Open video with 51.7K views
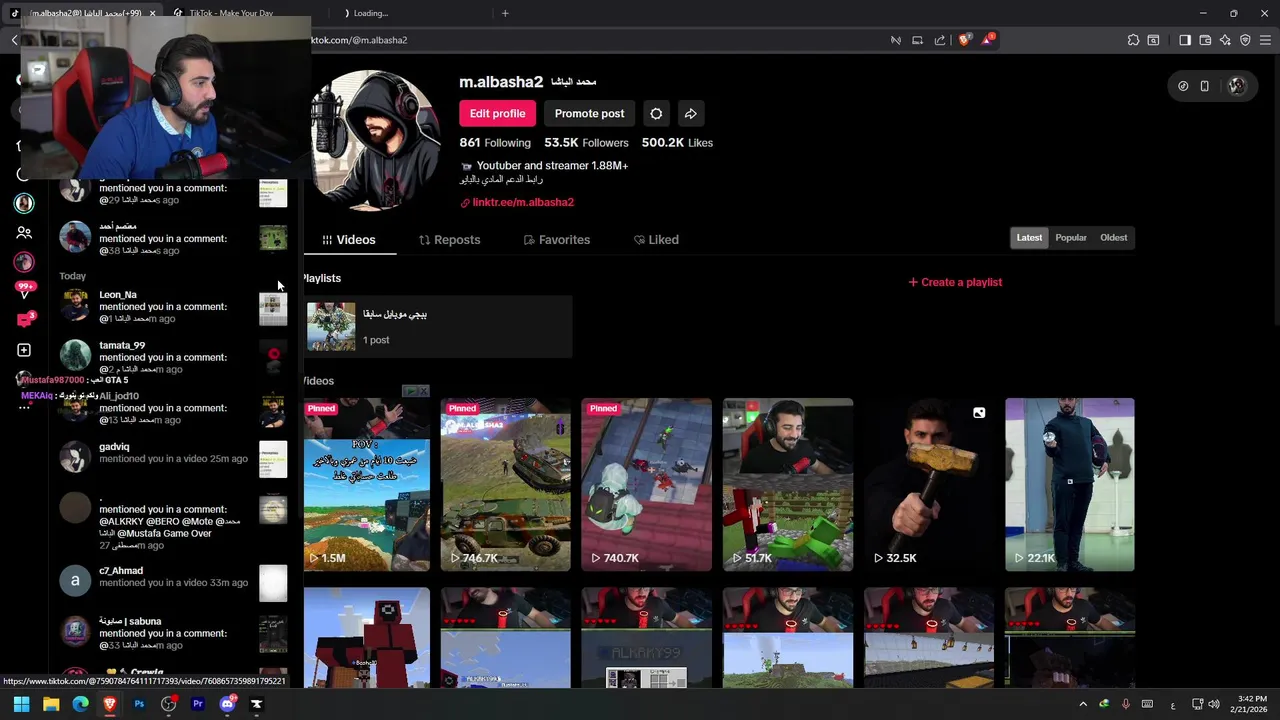1280x720 pixels. coord(788,484)
